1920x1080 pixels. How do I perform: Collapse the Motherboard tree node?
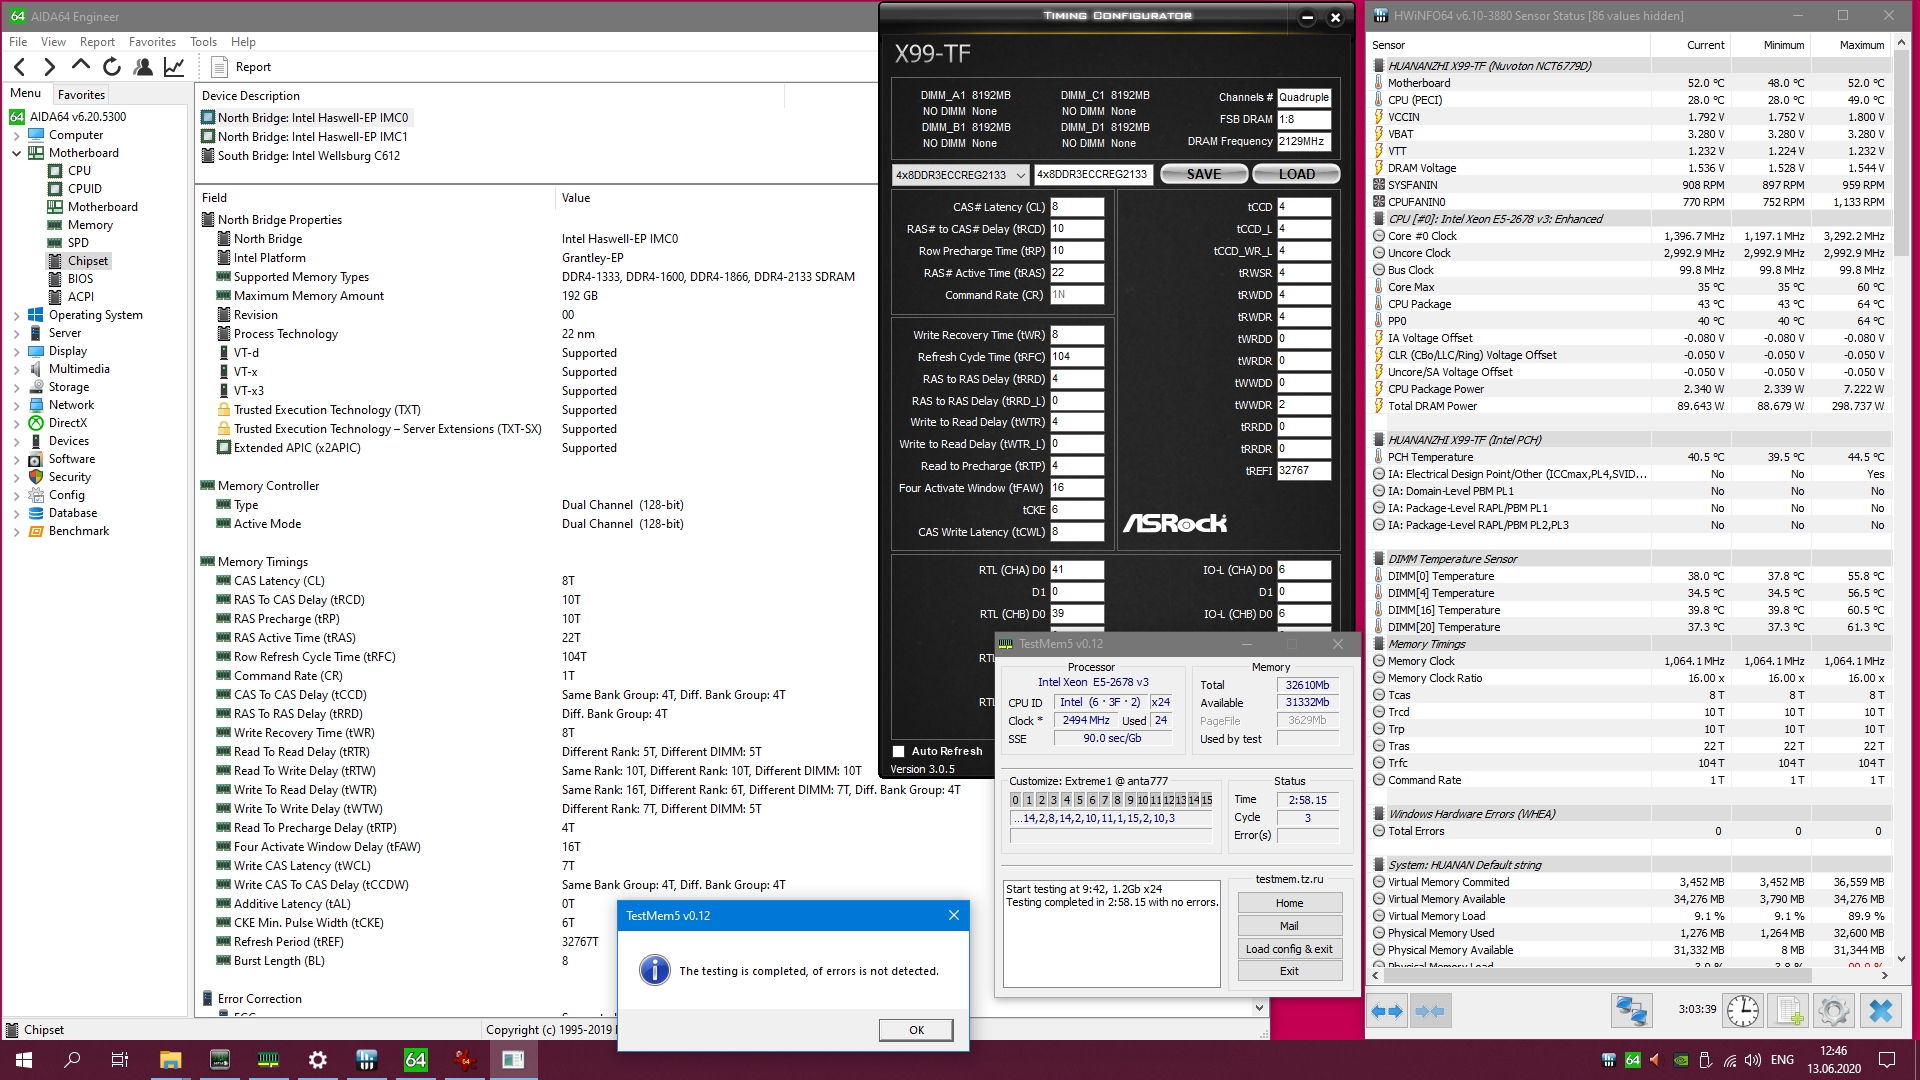click(16, 153)
